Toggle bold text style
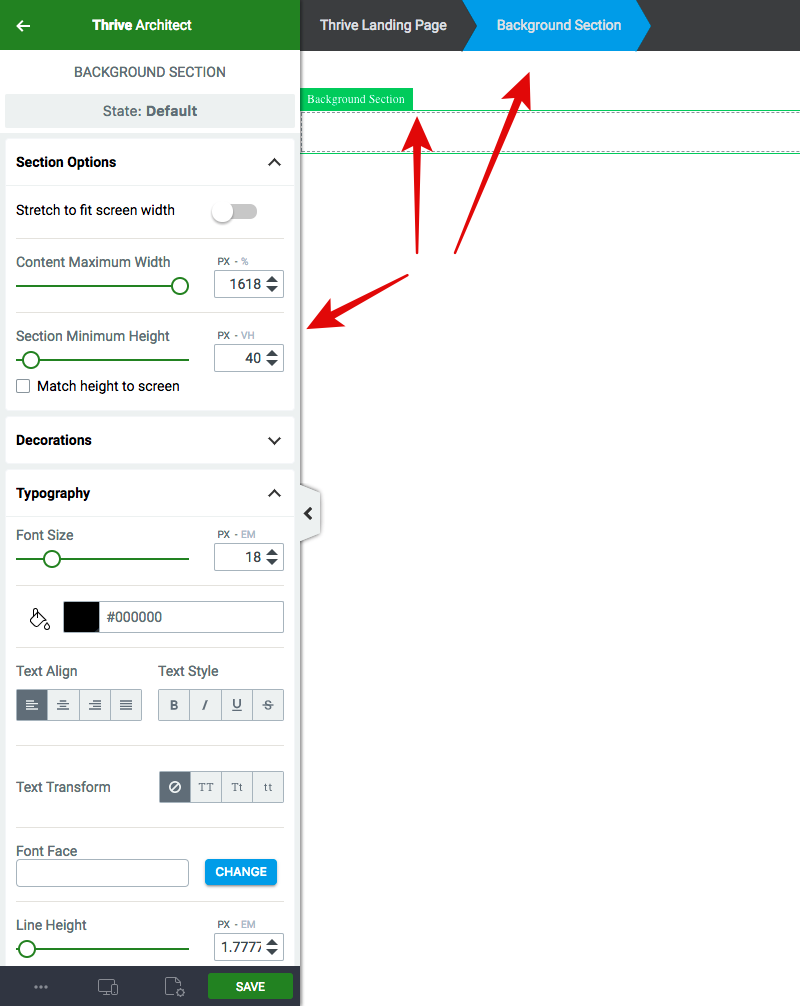800x1006 pixels. tap(174, 705)
